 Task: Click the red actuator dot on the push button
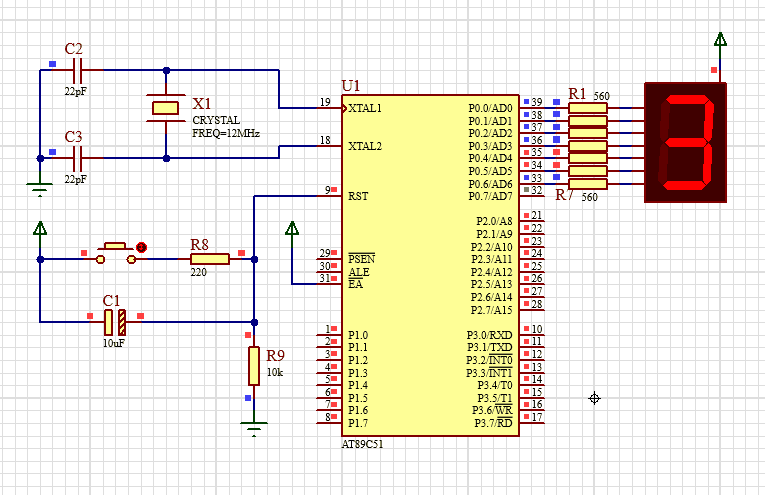point(141,247)
